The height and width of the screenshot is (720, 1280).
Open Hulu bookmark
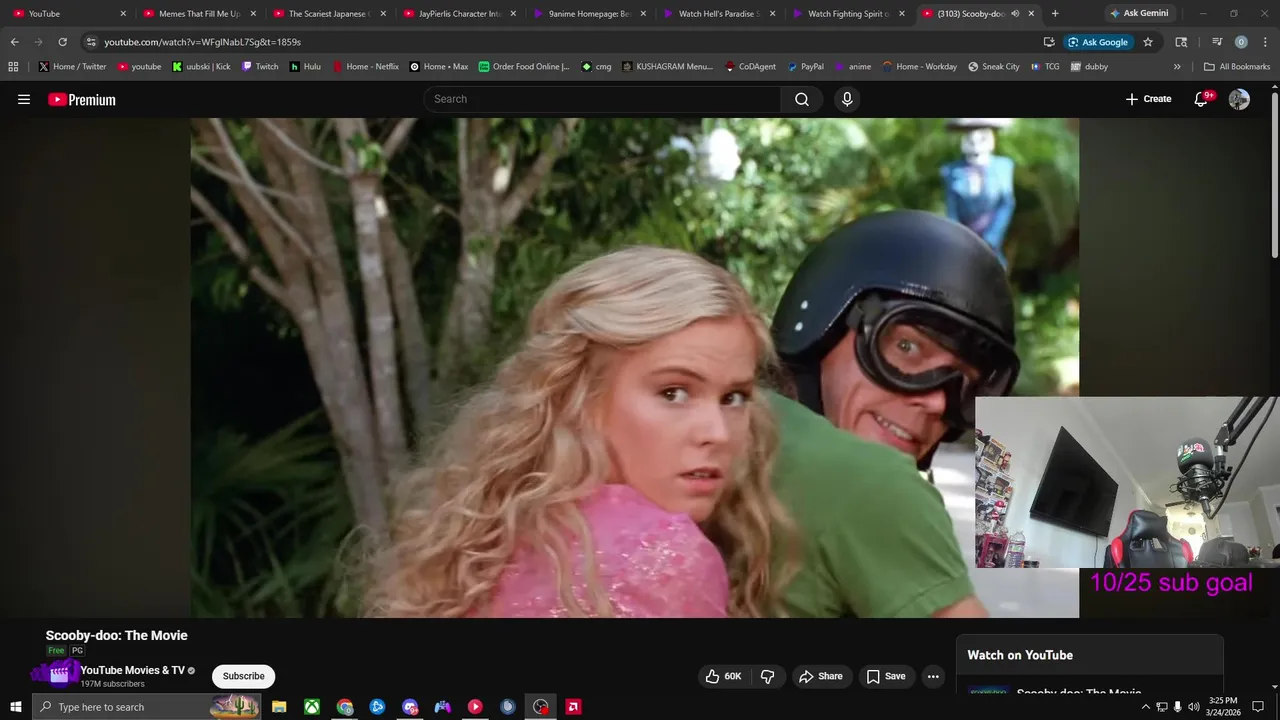305,67
